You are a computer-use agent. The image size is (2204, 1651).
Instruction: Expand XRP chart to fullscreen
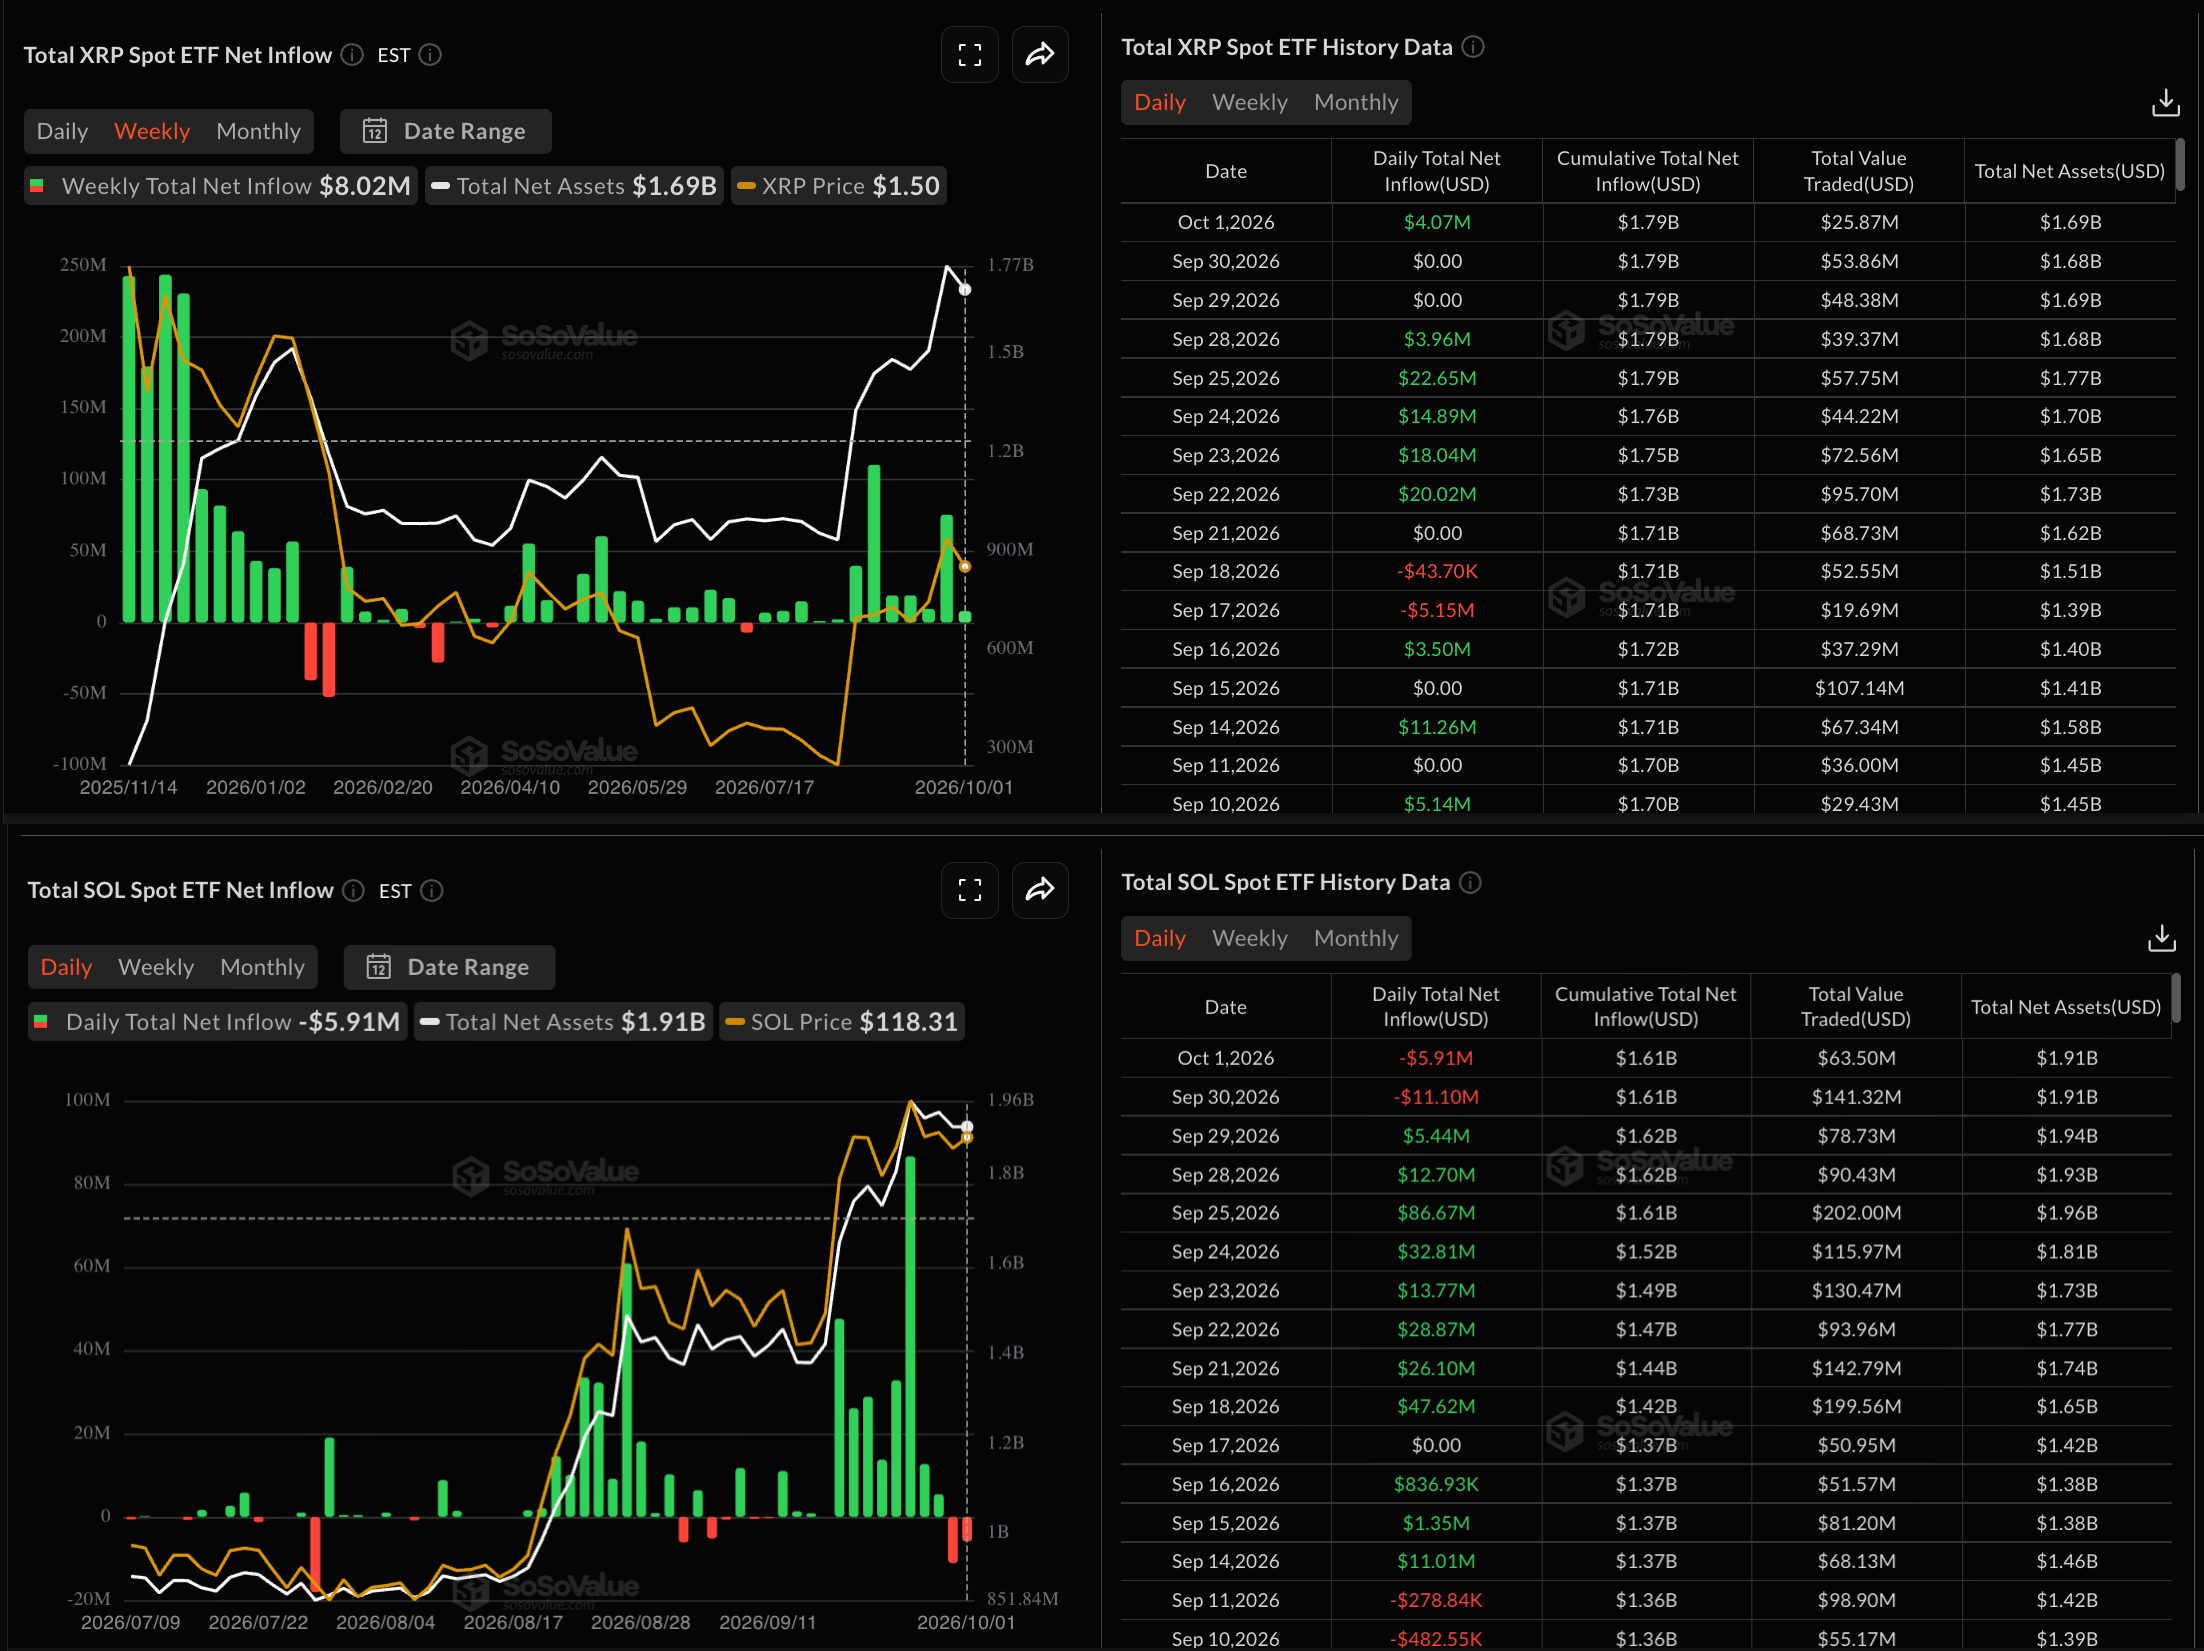tap(969, 55)
